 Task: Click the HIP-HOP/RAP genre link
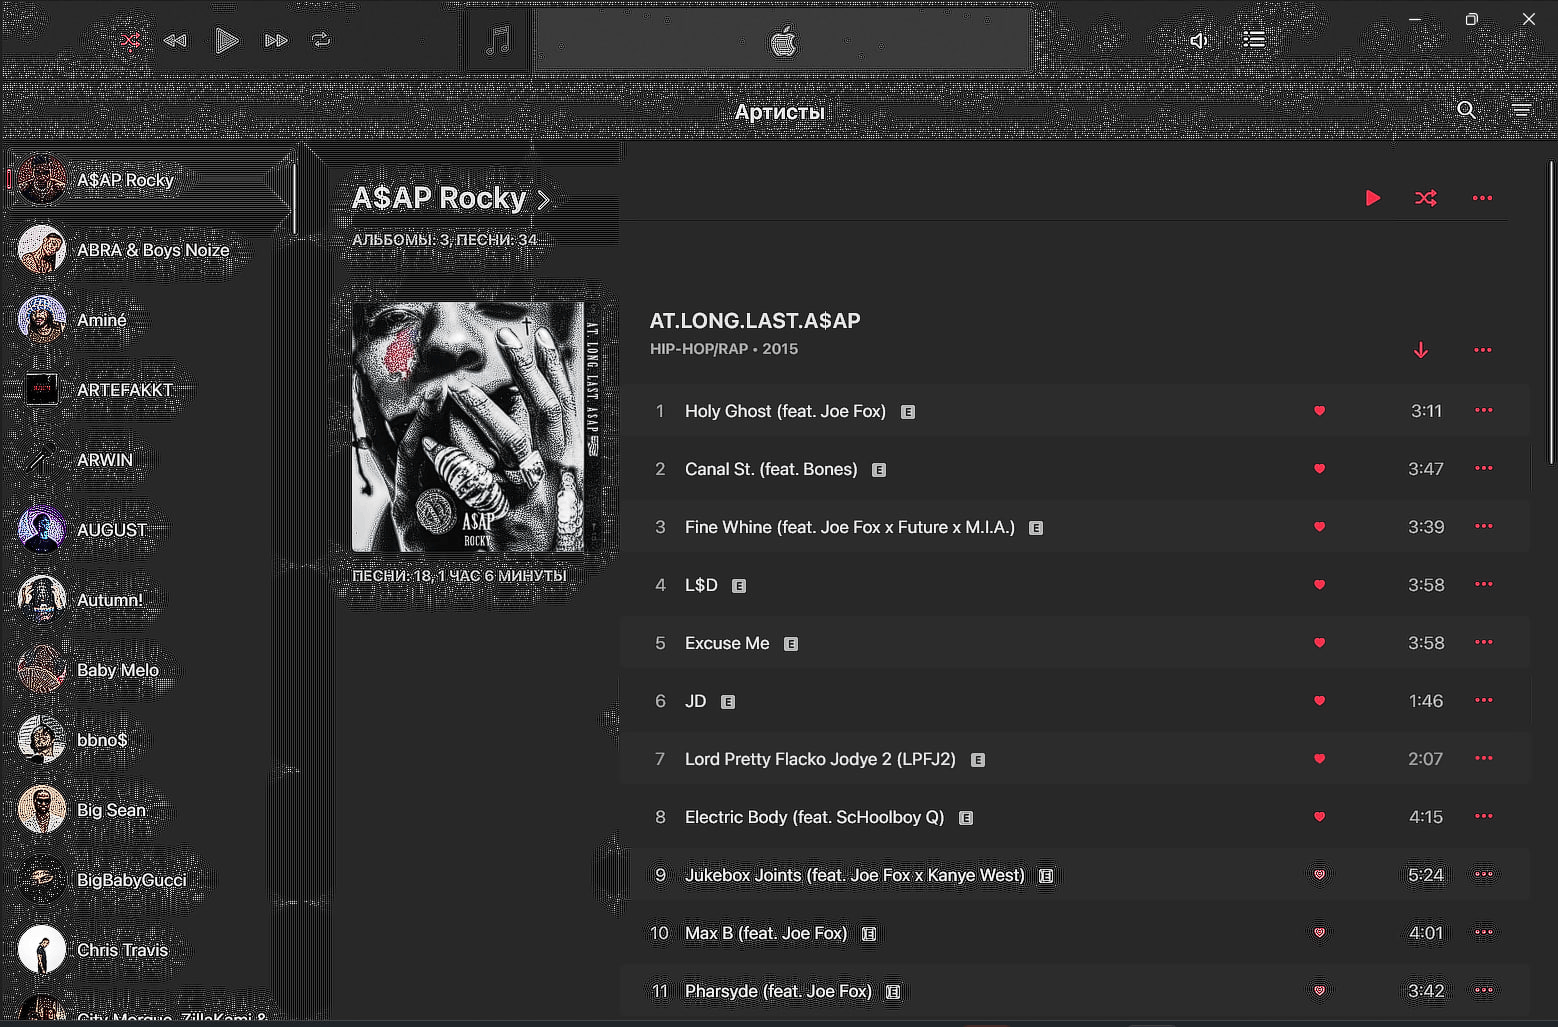(699, 349)
